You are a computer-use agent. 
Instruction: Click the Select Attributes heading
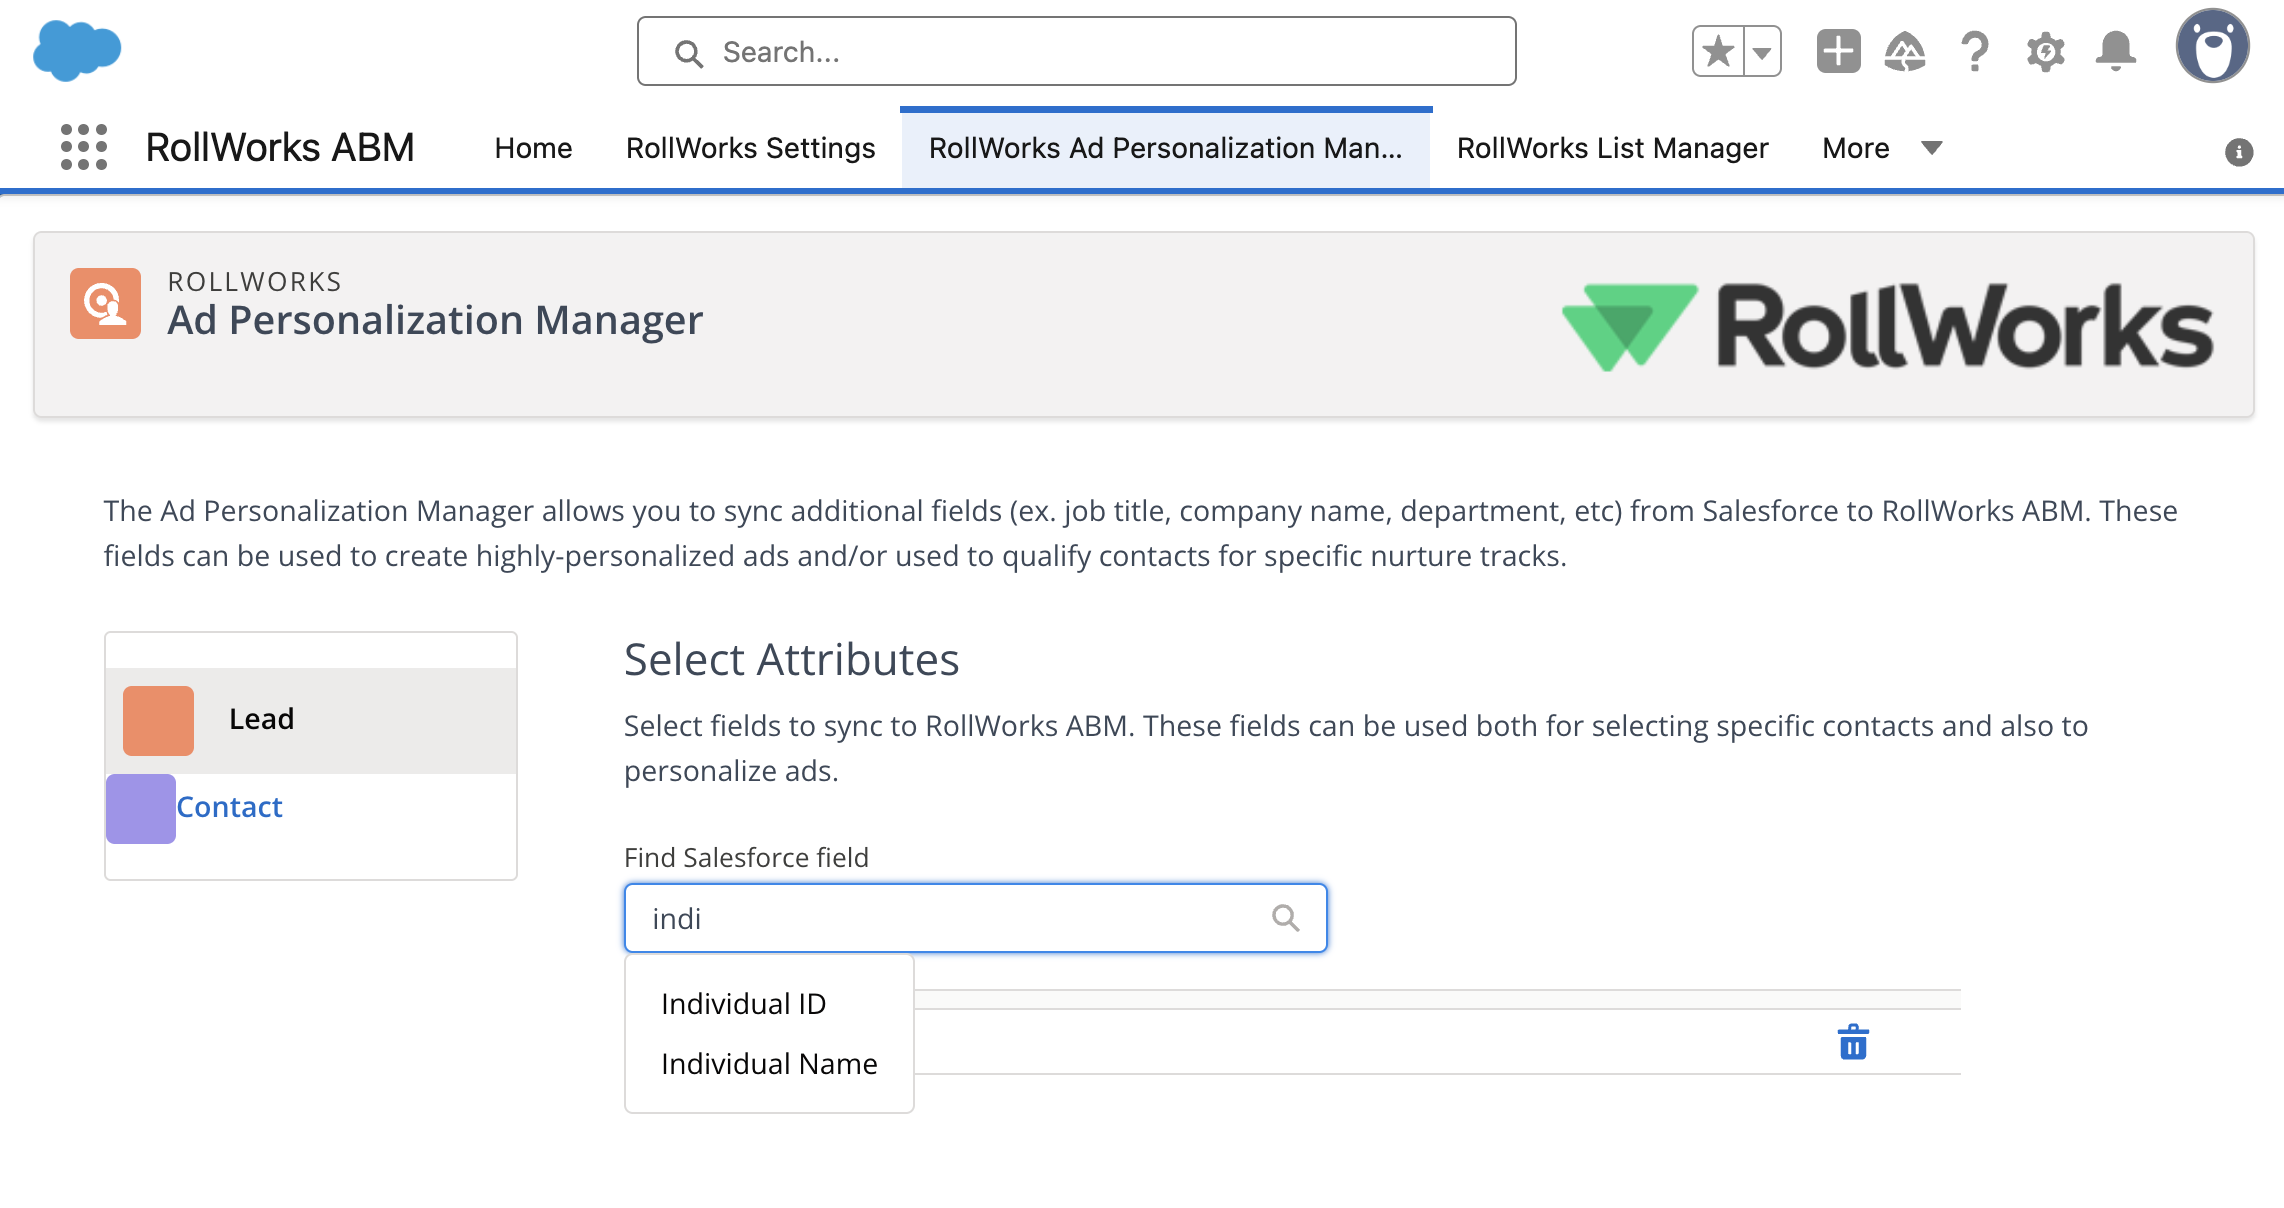[791, 660]
